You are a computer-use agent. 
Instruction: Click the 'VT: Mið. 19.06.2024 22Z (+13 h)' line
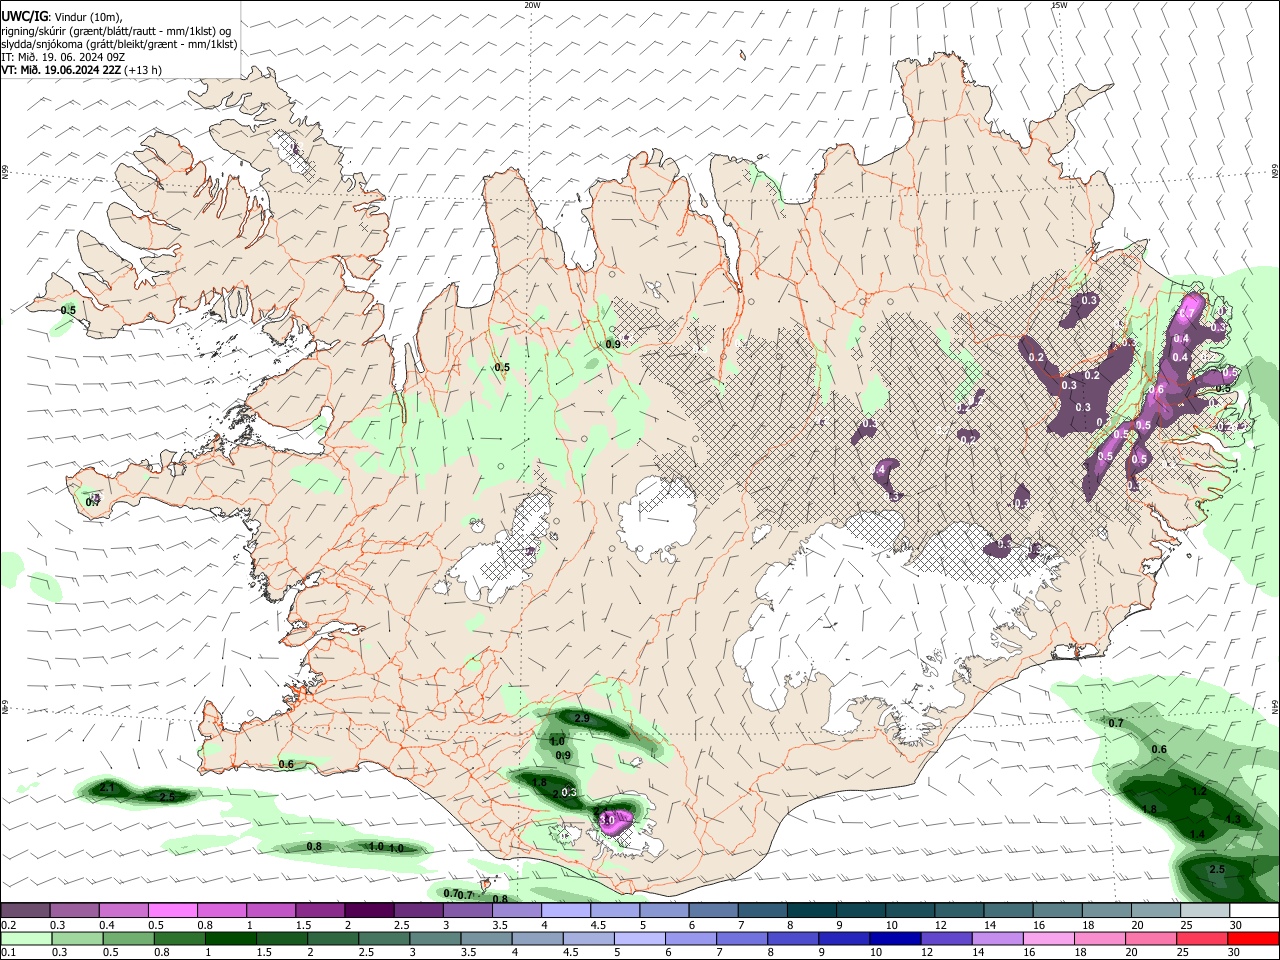pyautogui.click(x=81, y=70)
